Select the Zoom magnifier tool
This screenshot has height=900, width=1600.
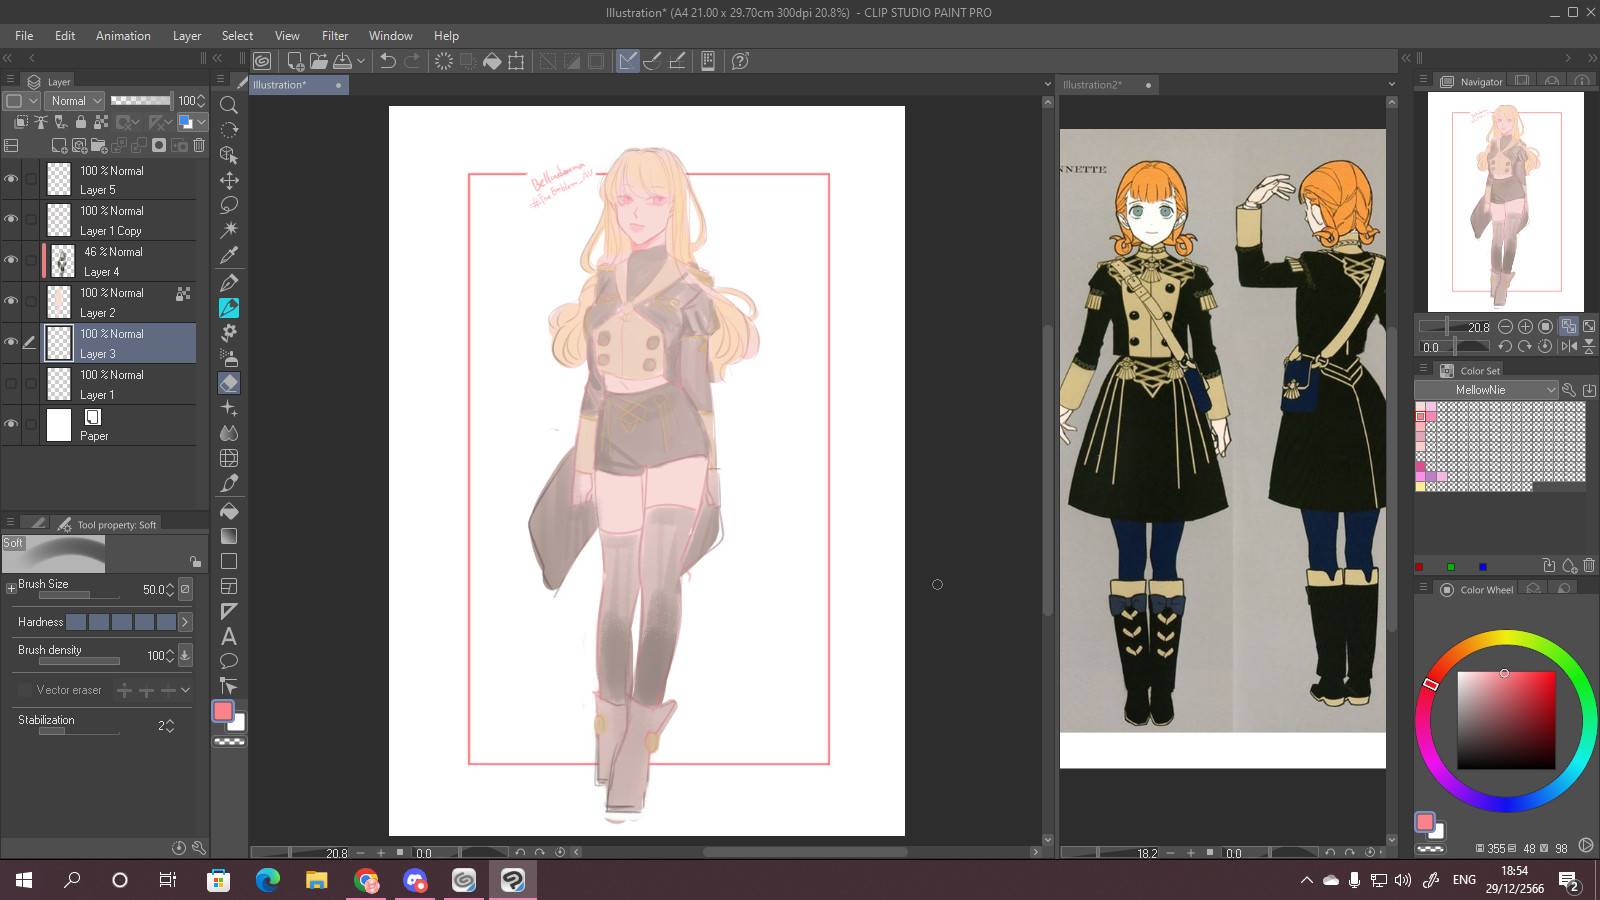tap(229, 105)
